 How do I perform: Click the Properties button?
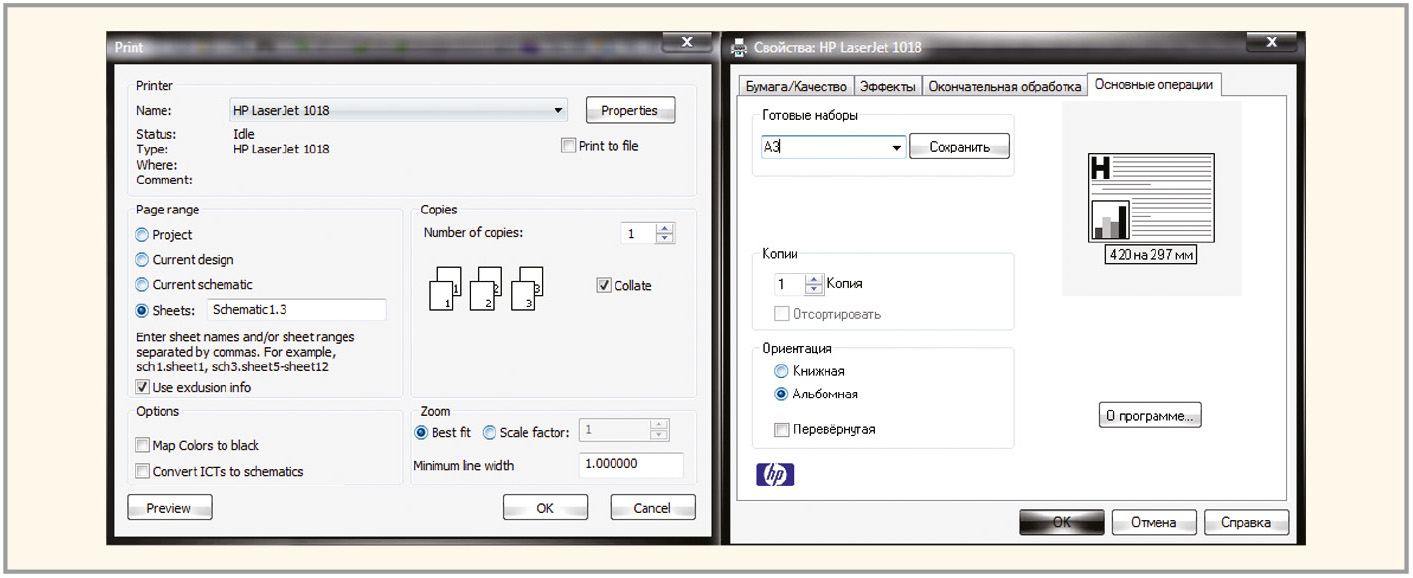(630, 111)
